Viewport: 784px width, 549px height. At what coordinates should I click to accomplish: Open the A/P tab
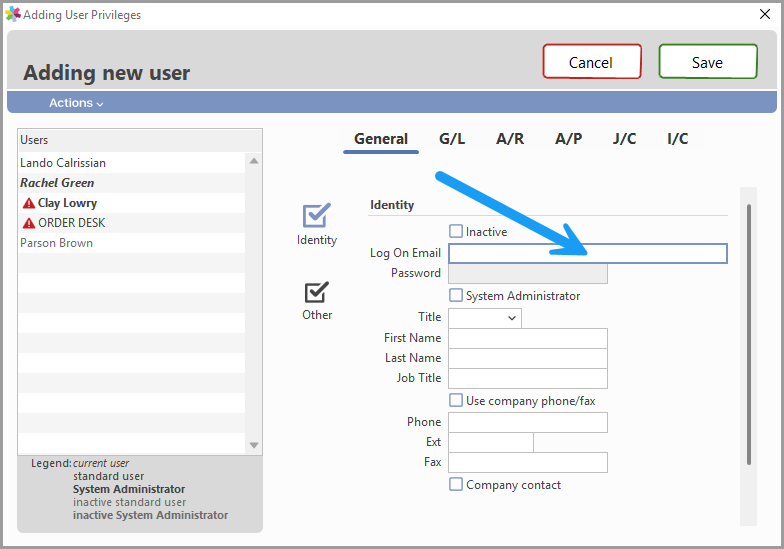point(568,139)
